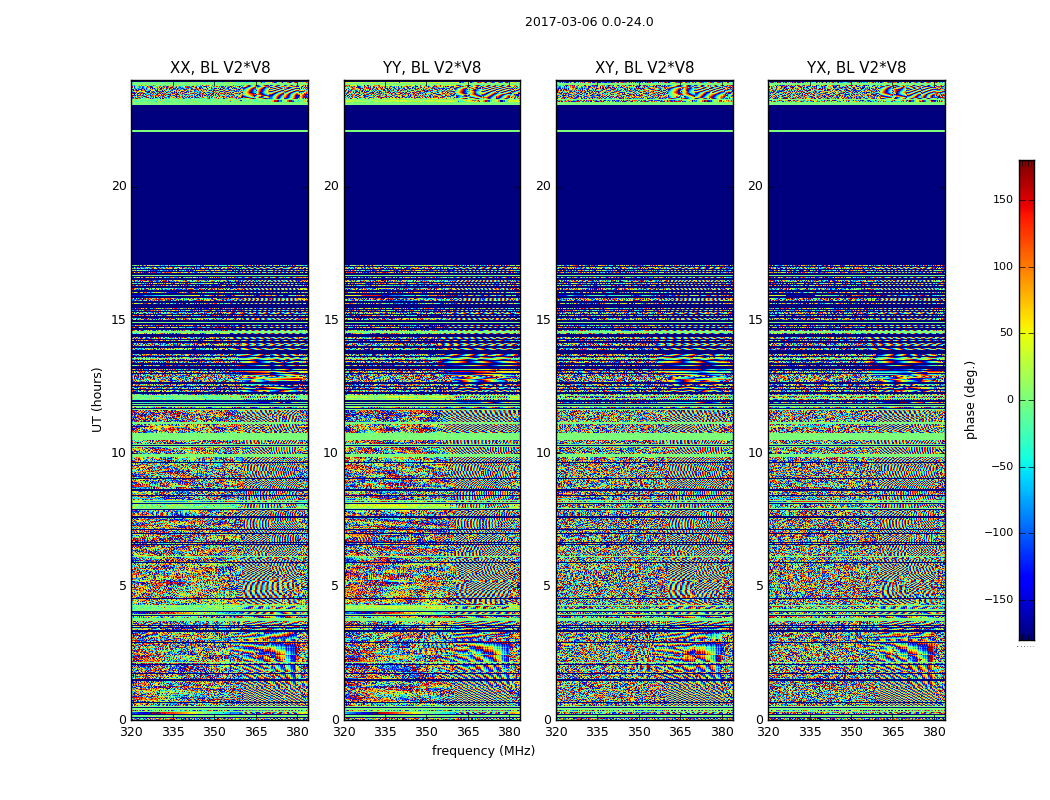
Task: Click the 320 x-axis tick under XX panel
Action: pyautogui.click(x=131, y=732)
